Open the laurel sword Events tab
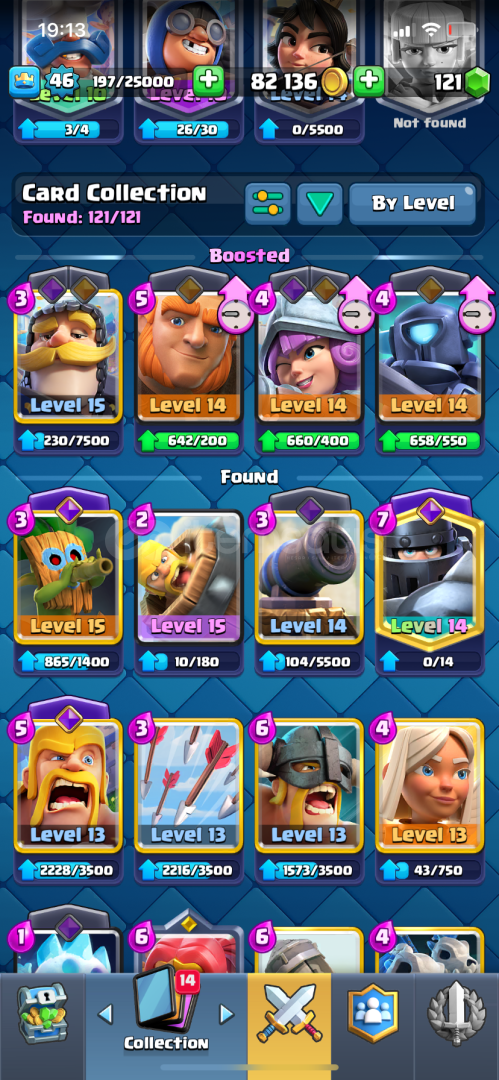The width and height of the screenshot is (499, 1080). point(456,1013)
